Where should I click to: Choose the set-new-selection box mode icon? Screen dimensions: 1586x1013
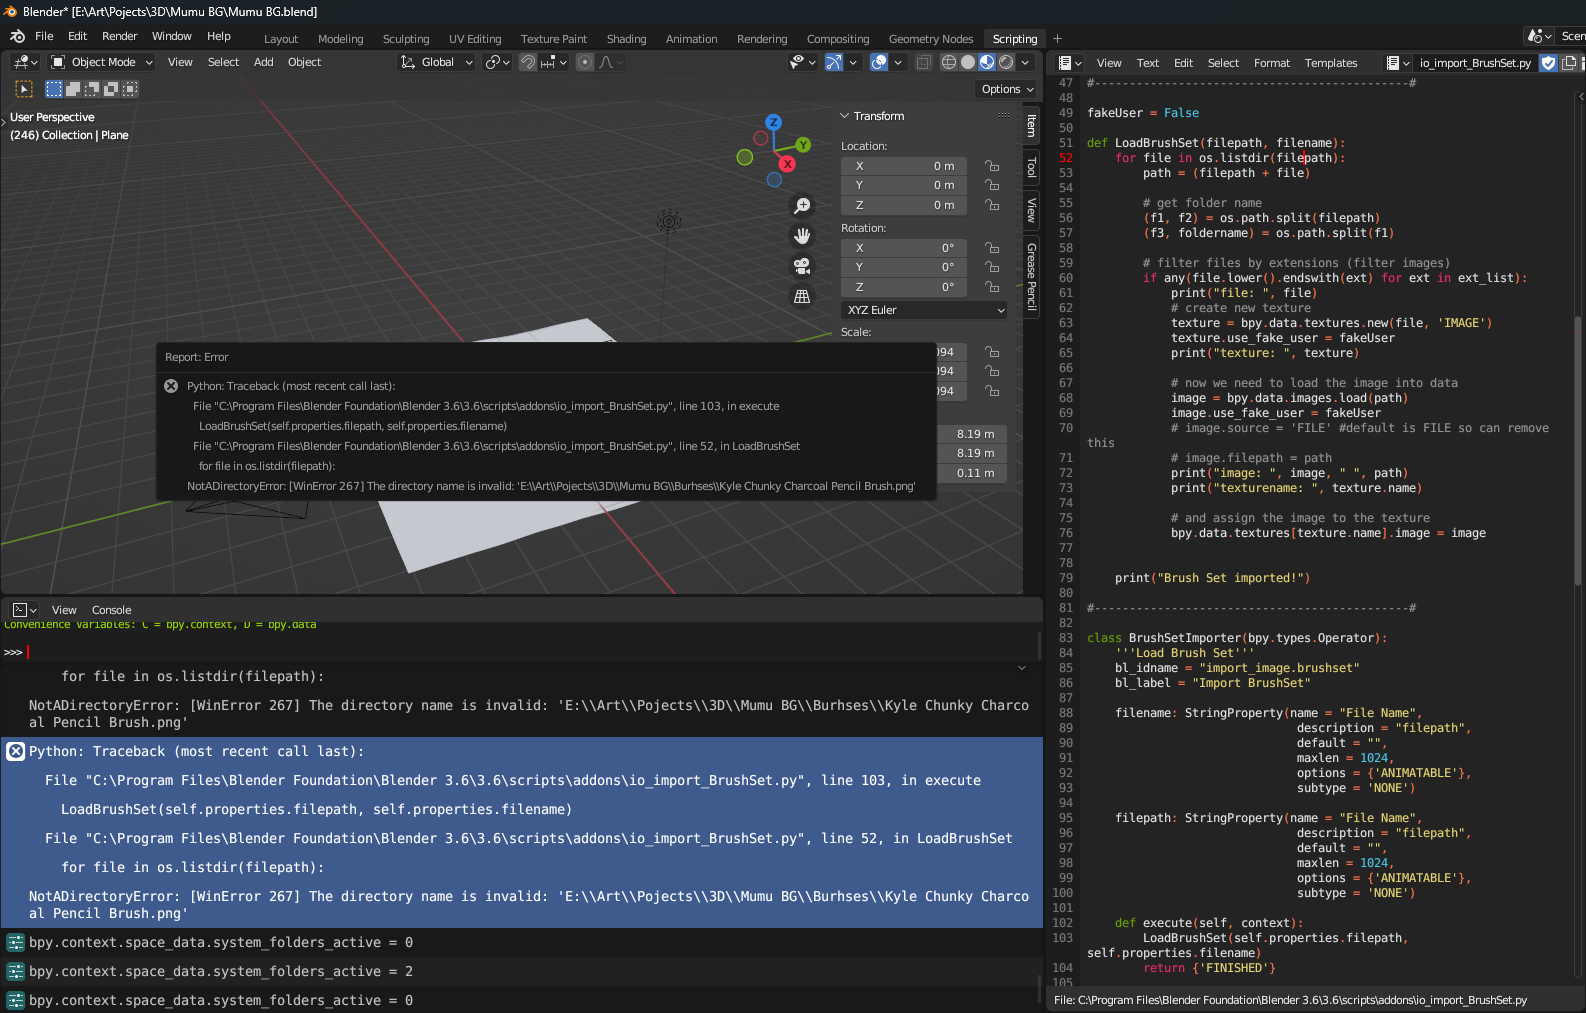54,89
